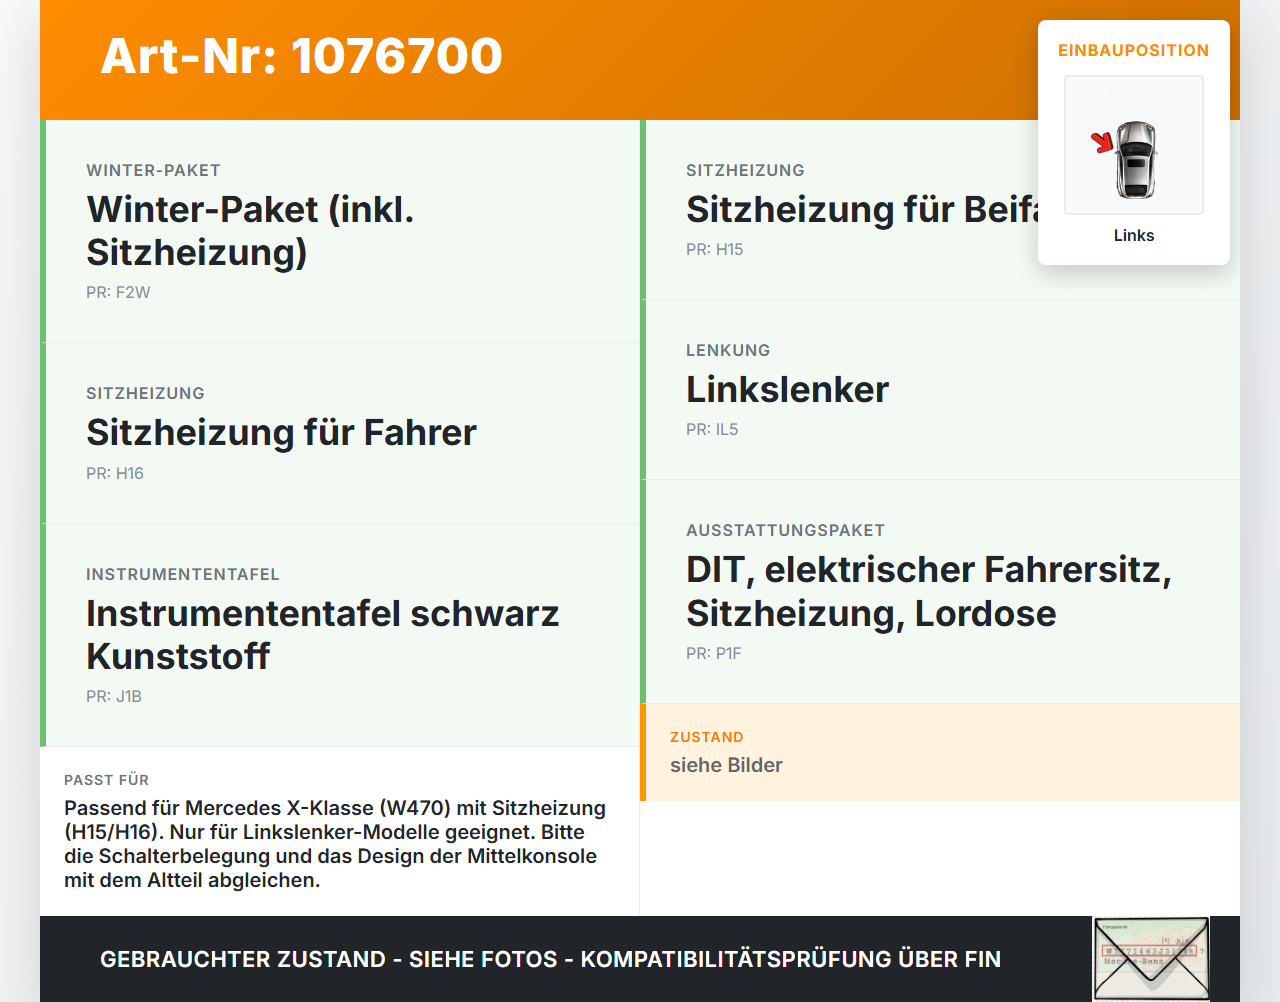
Task: Click SITZHEIZUNG label above Sitzheizung für Fahrer
Action: click(145, 393)
